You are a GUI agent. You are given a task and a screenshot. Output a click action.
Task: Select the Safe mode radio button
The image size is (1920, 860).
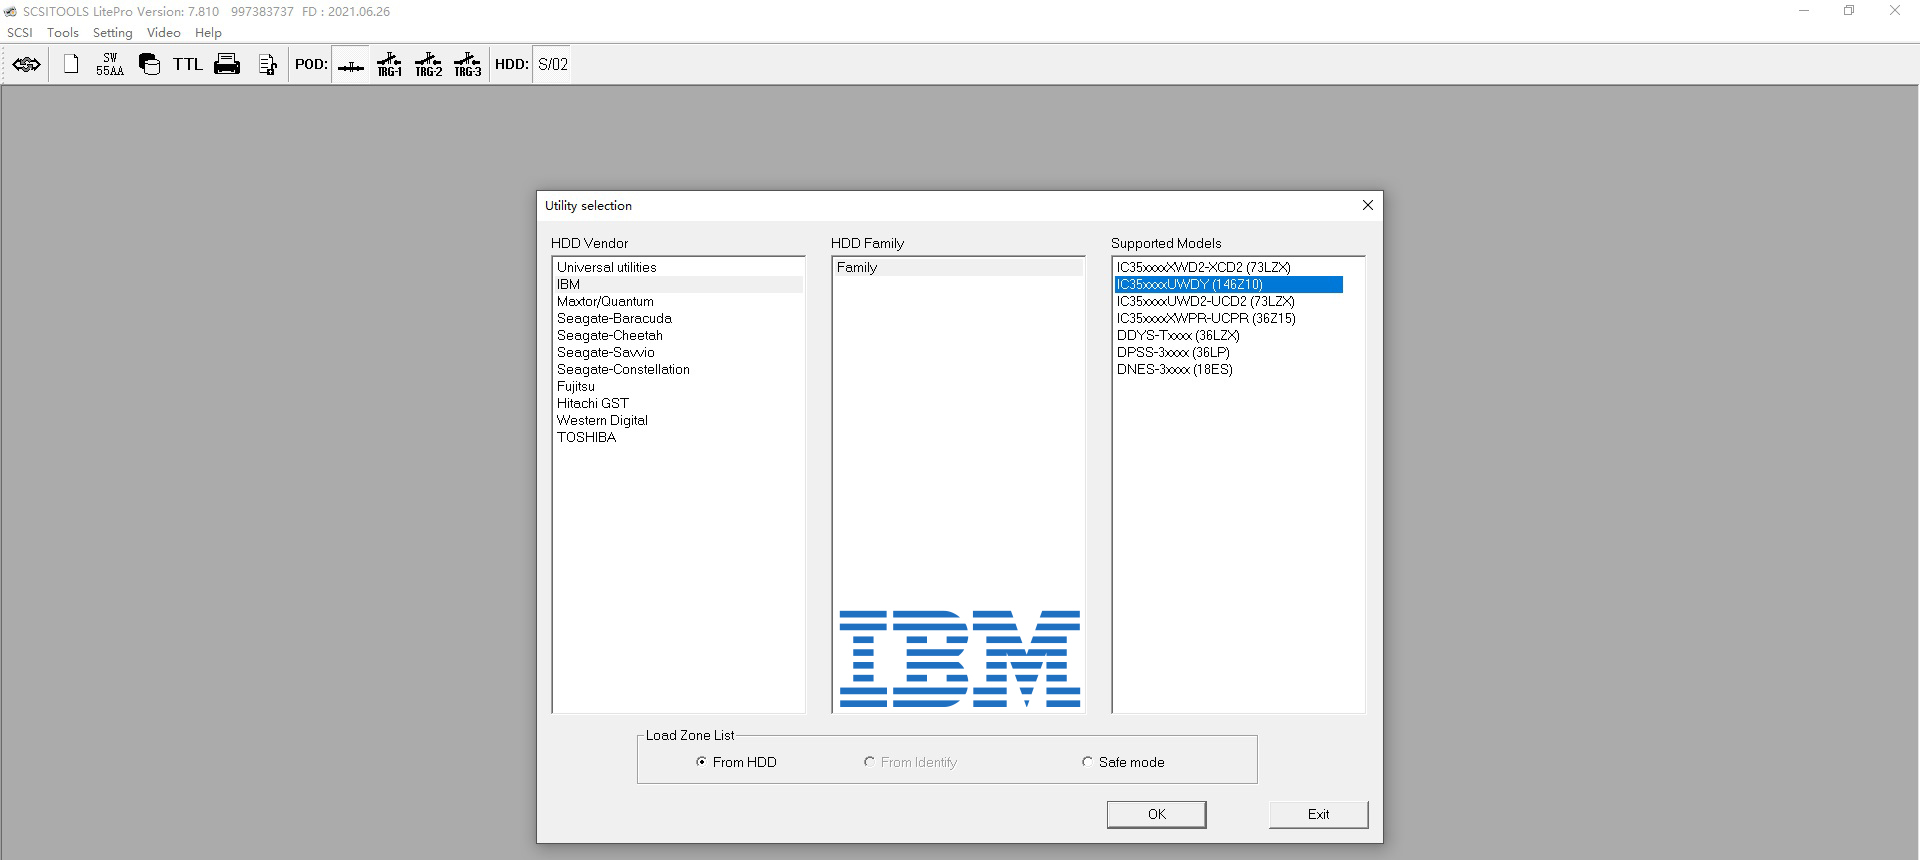coord(1123,762)
